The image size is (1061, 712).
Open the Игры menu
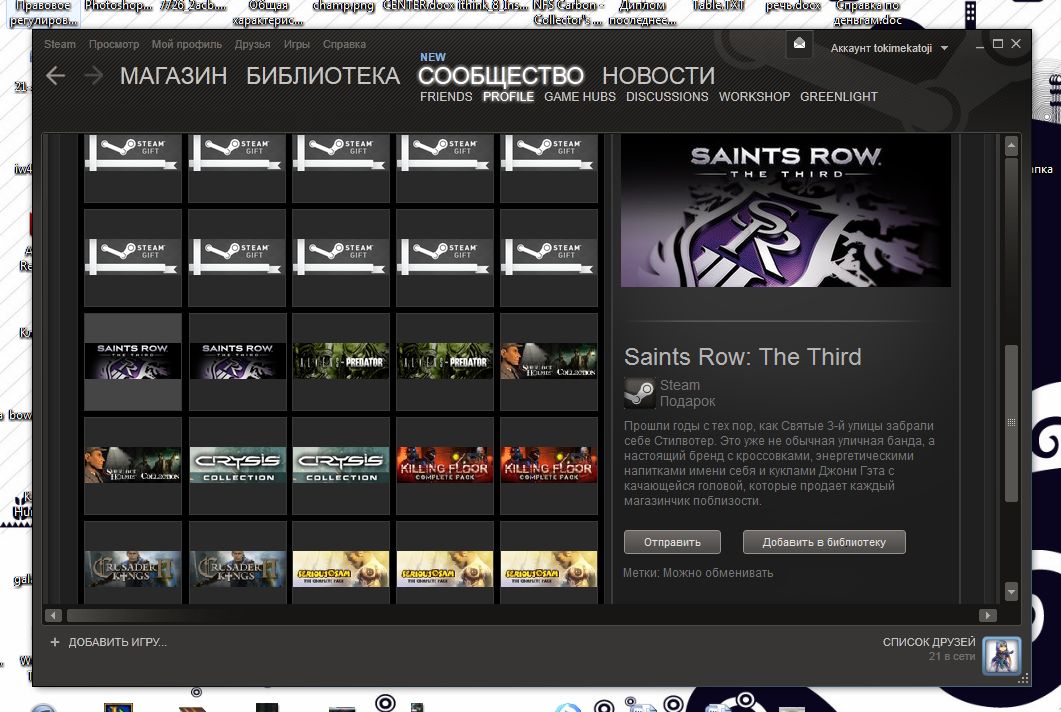[296, 44]
